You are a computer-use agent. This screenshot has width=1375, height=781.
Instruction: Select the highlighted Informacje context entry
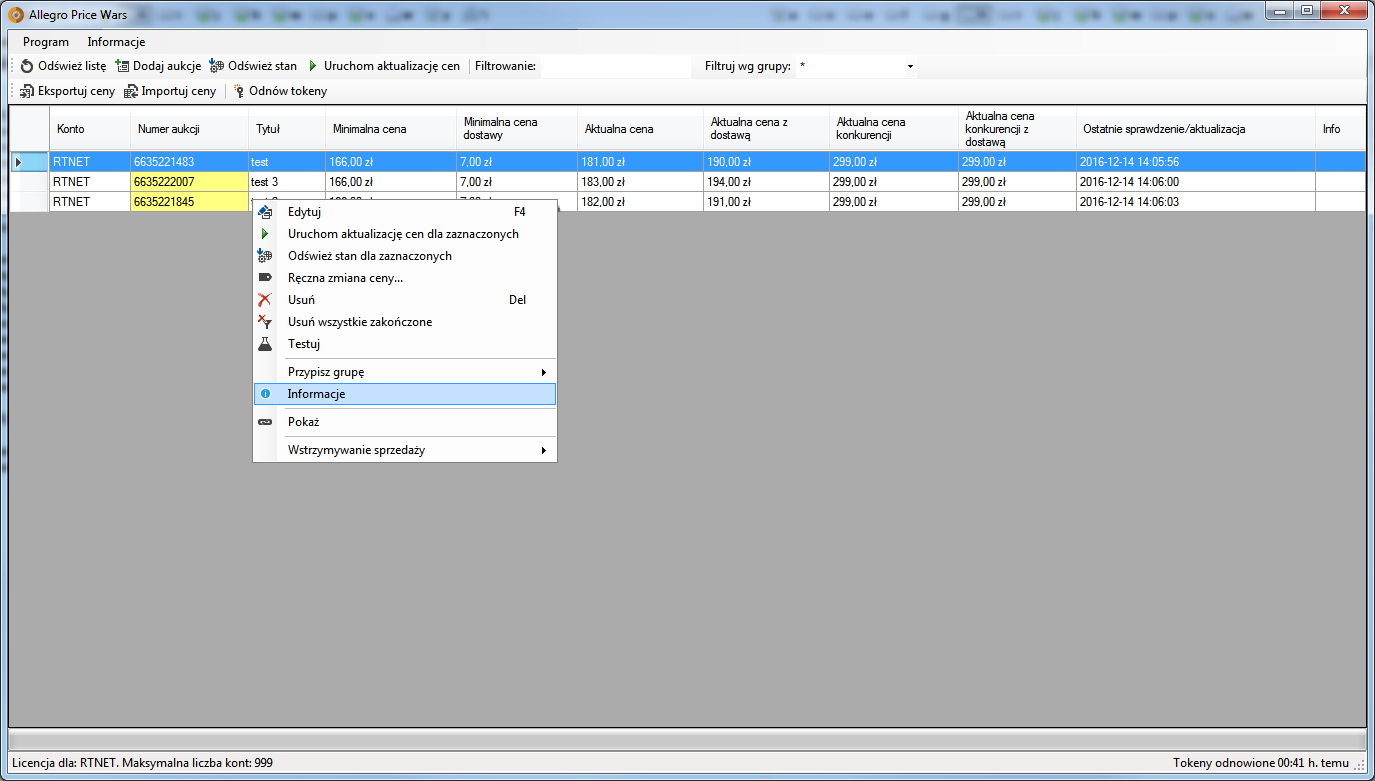click(x=405, y=394)
